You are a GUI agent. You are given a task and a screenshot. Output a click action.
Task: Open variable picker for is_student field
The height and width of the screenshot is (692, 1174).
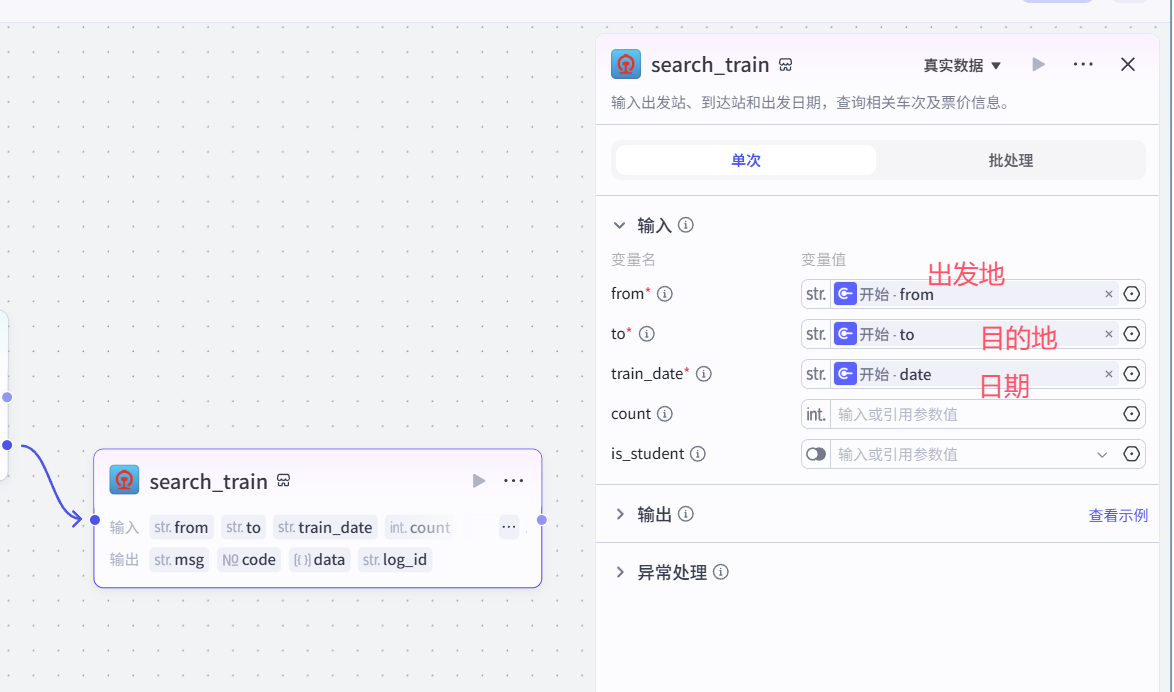[1131, 454]
